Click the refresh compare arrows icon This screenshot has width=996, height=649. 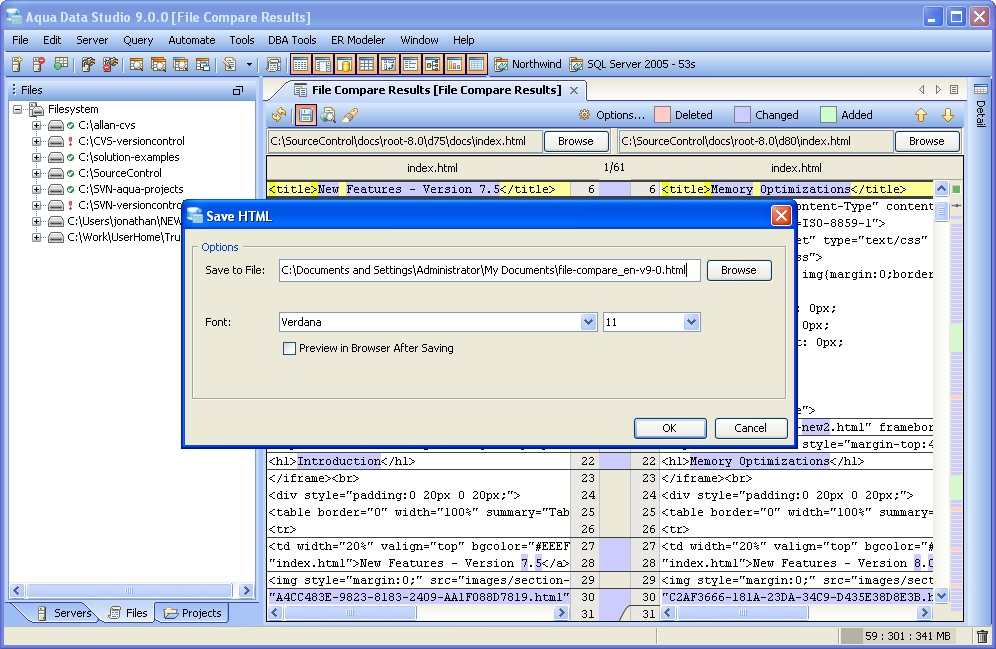[x=279, y=115]
